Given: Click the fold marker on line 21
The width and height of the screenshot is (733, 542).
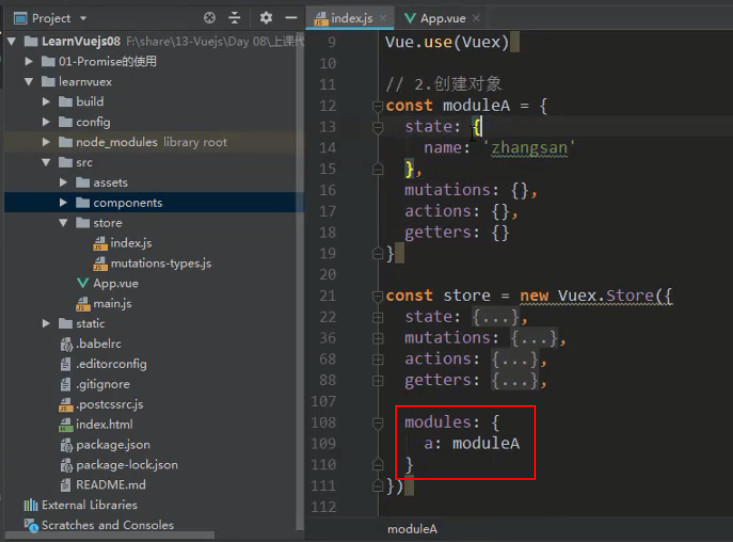Looking at the screenshot, I should 378,296.
